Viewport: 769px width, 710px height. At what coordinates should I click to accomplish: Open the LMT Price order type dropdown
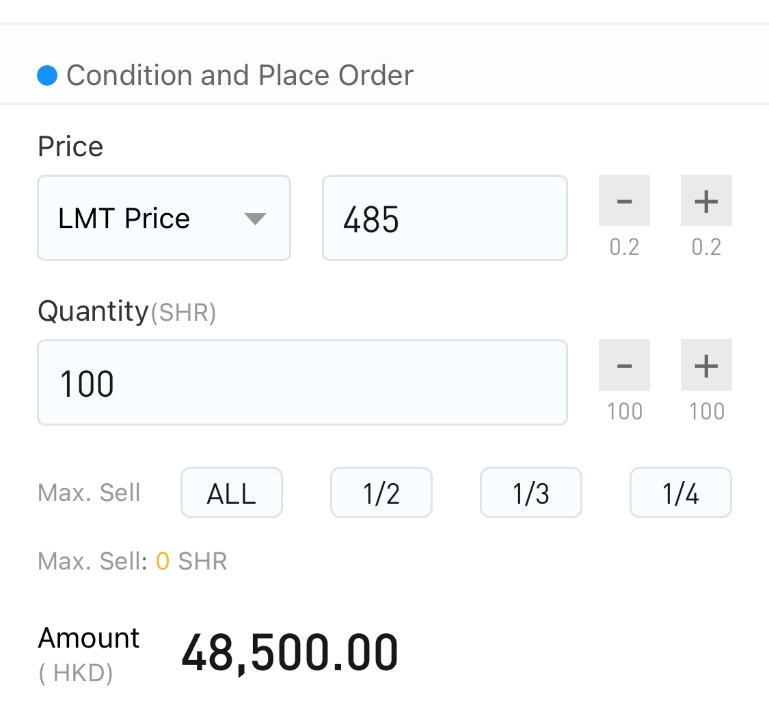coord(164,218)
